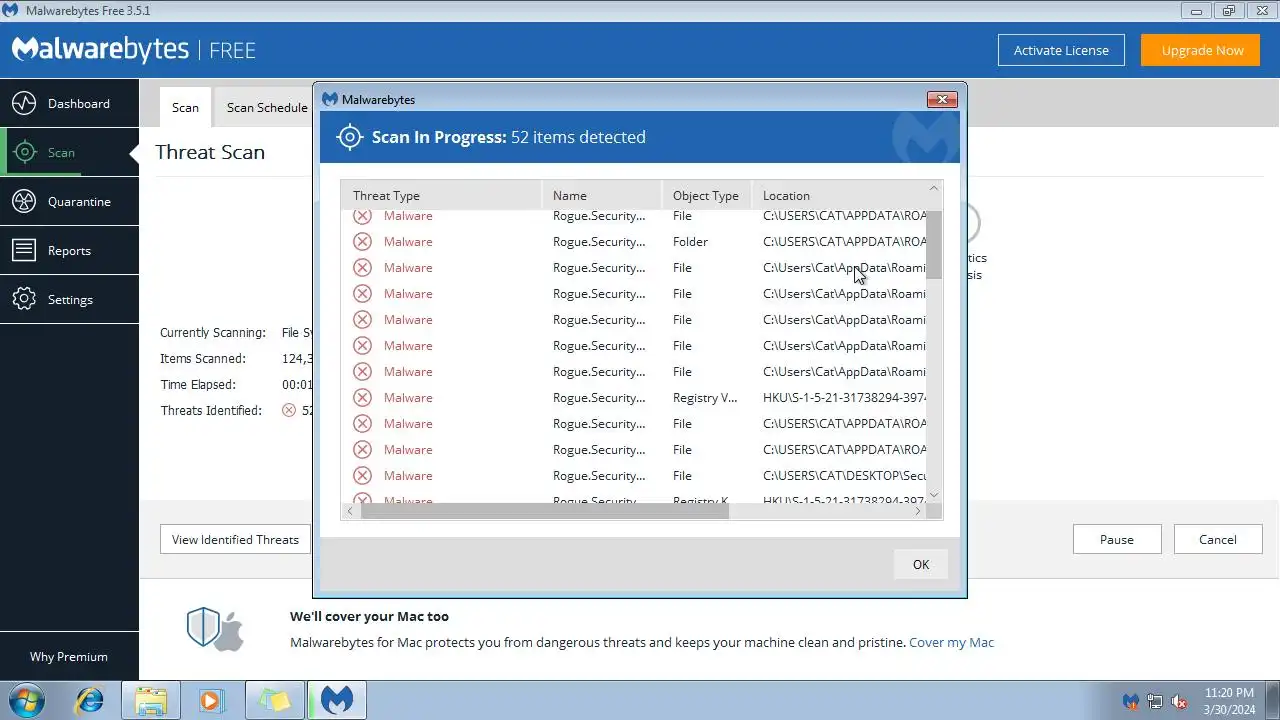Open the Cover my Mac link
The height and width of the screenshot is (720, 1280).
(951, 642)
